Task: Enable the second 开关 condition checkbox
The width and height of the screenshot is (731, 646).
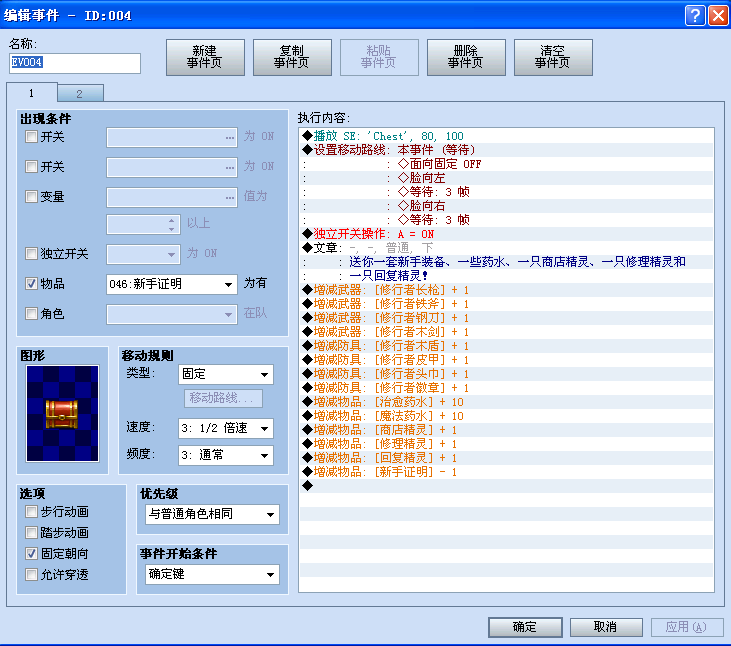Action: (x=31, y=167)
